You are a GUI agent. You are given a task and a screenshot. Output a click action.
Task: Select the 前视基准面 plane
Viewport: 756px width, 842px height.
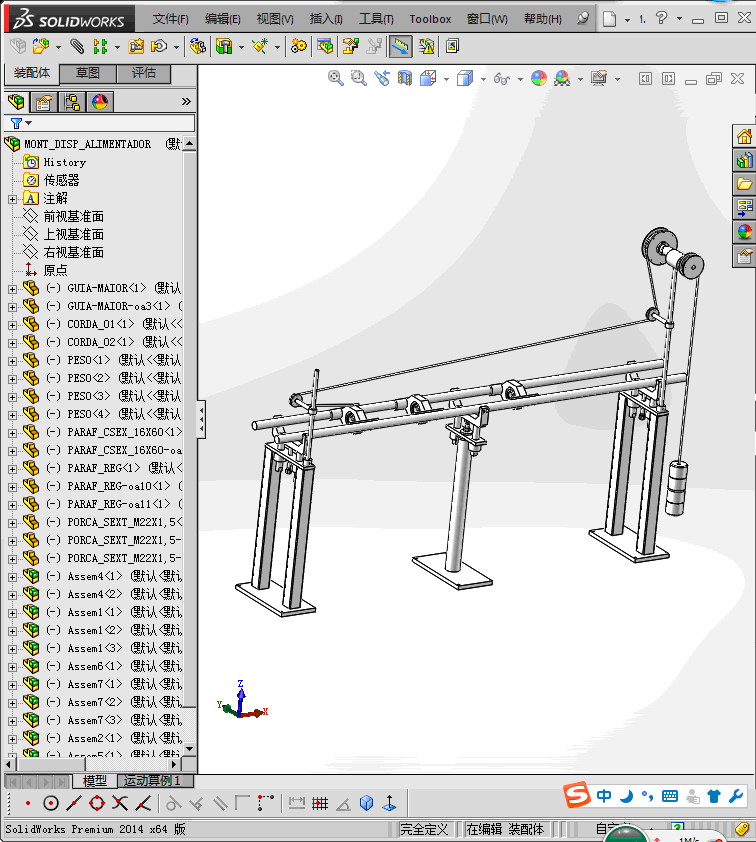coord(74,216)
